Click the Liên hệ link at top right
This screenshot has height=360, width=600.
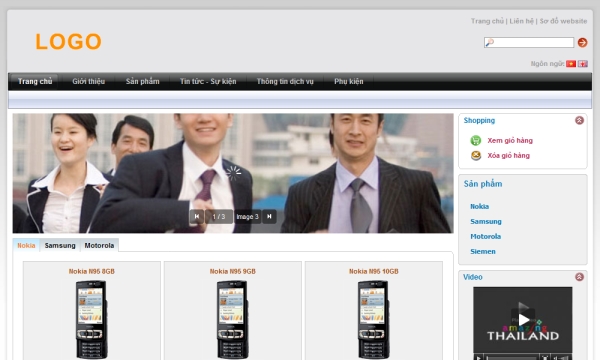tap(521, 21)
